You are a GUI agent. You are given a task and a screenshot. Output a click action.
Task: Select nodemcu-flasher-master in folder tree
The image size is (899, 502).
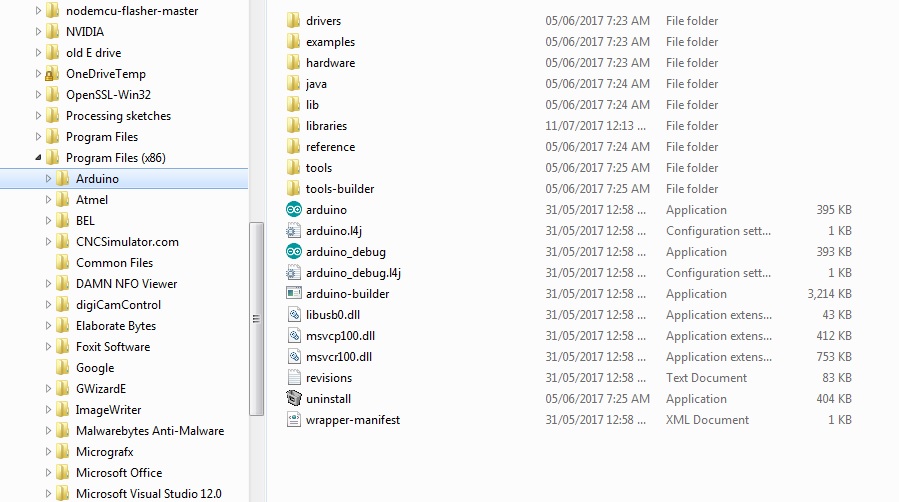pyautogui.click(x=132, y=11)
